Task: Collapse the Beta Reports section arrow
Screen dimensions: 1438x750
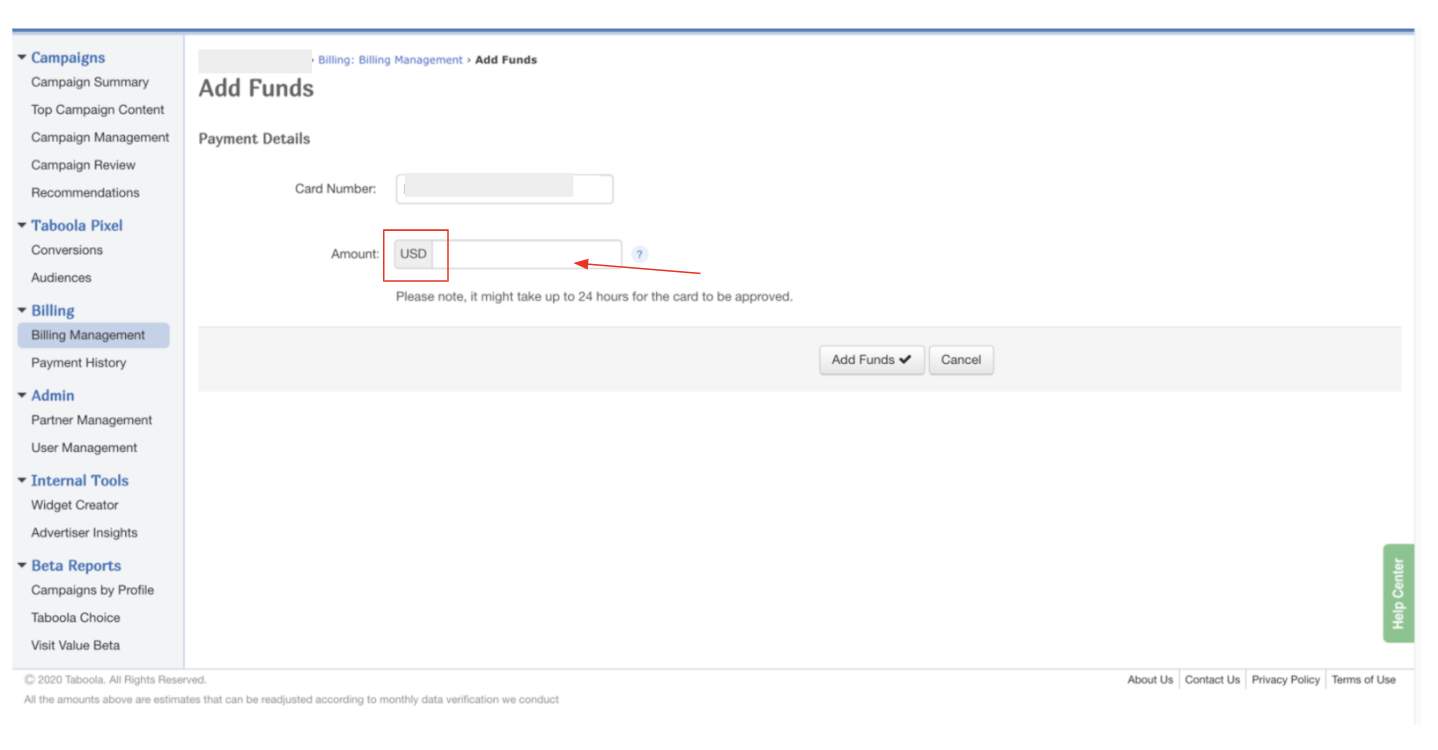Action: [22, 565]
